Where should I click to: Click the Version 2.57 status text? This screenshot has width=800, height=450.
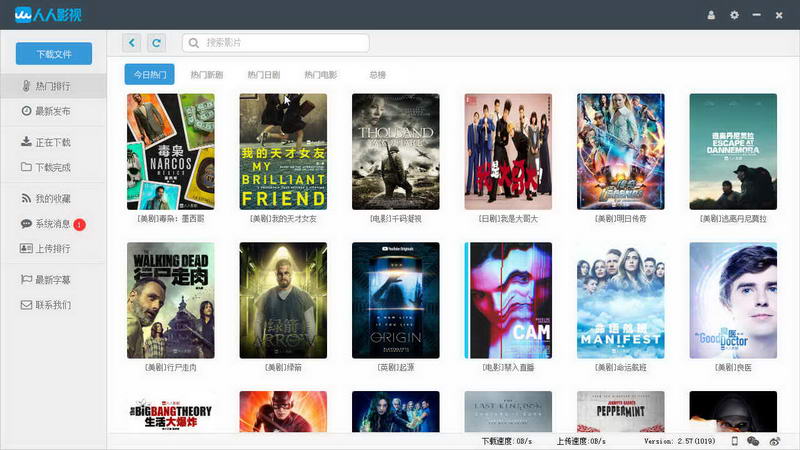point(680,441)
